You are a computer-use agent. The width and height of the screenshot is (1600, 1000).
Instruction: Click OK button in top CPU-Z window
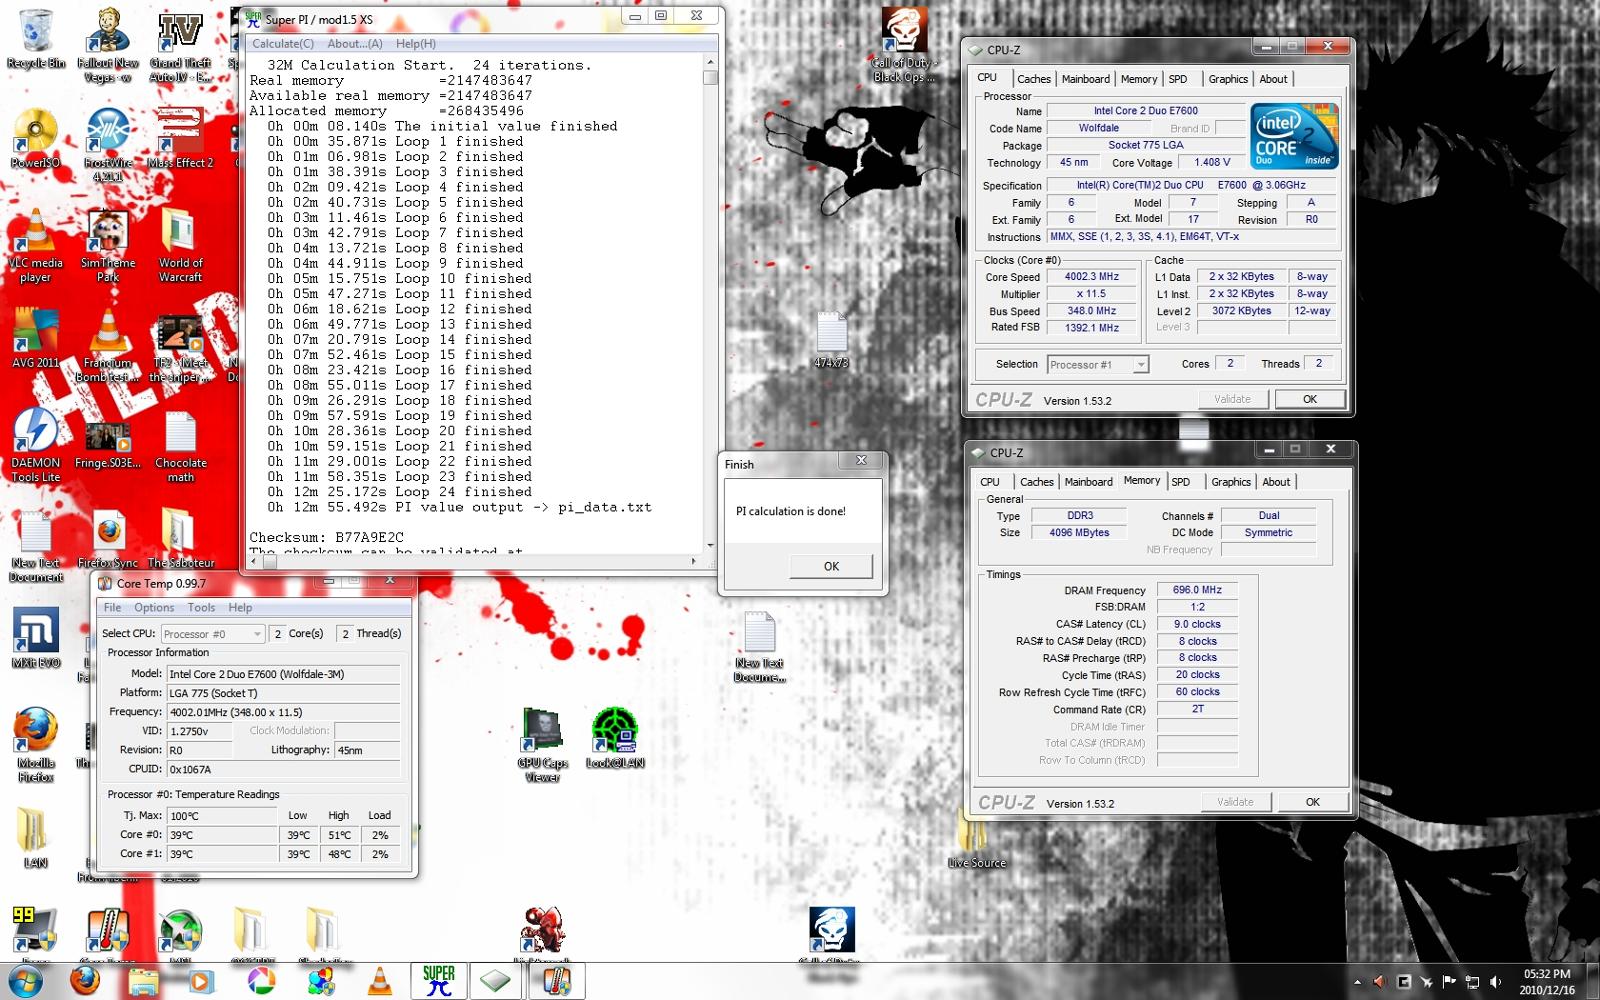[1310, 399]
